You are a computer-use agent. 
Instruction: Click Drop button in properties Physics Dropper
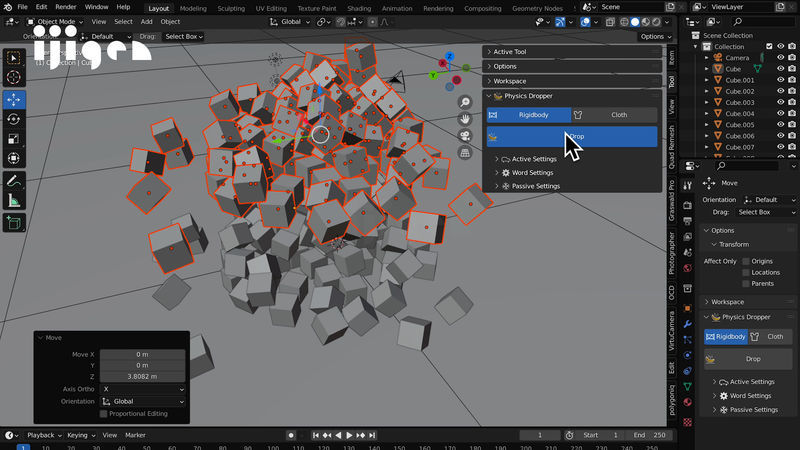pos(748,359)
